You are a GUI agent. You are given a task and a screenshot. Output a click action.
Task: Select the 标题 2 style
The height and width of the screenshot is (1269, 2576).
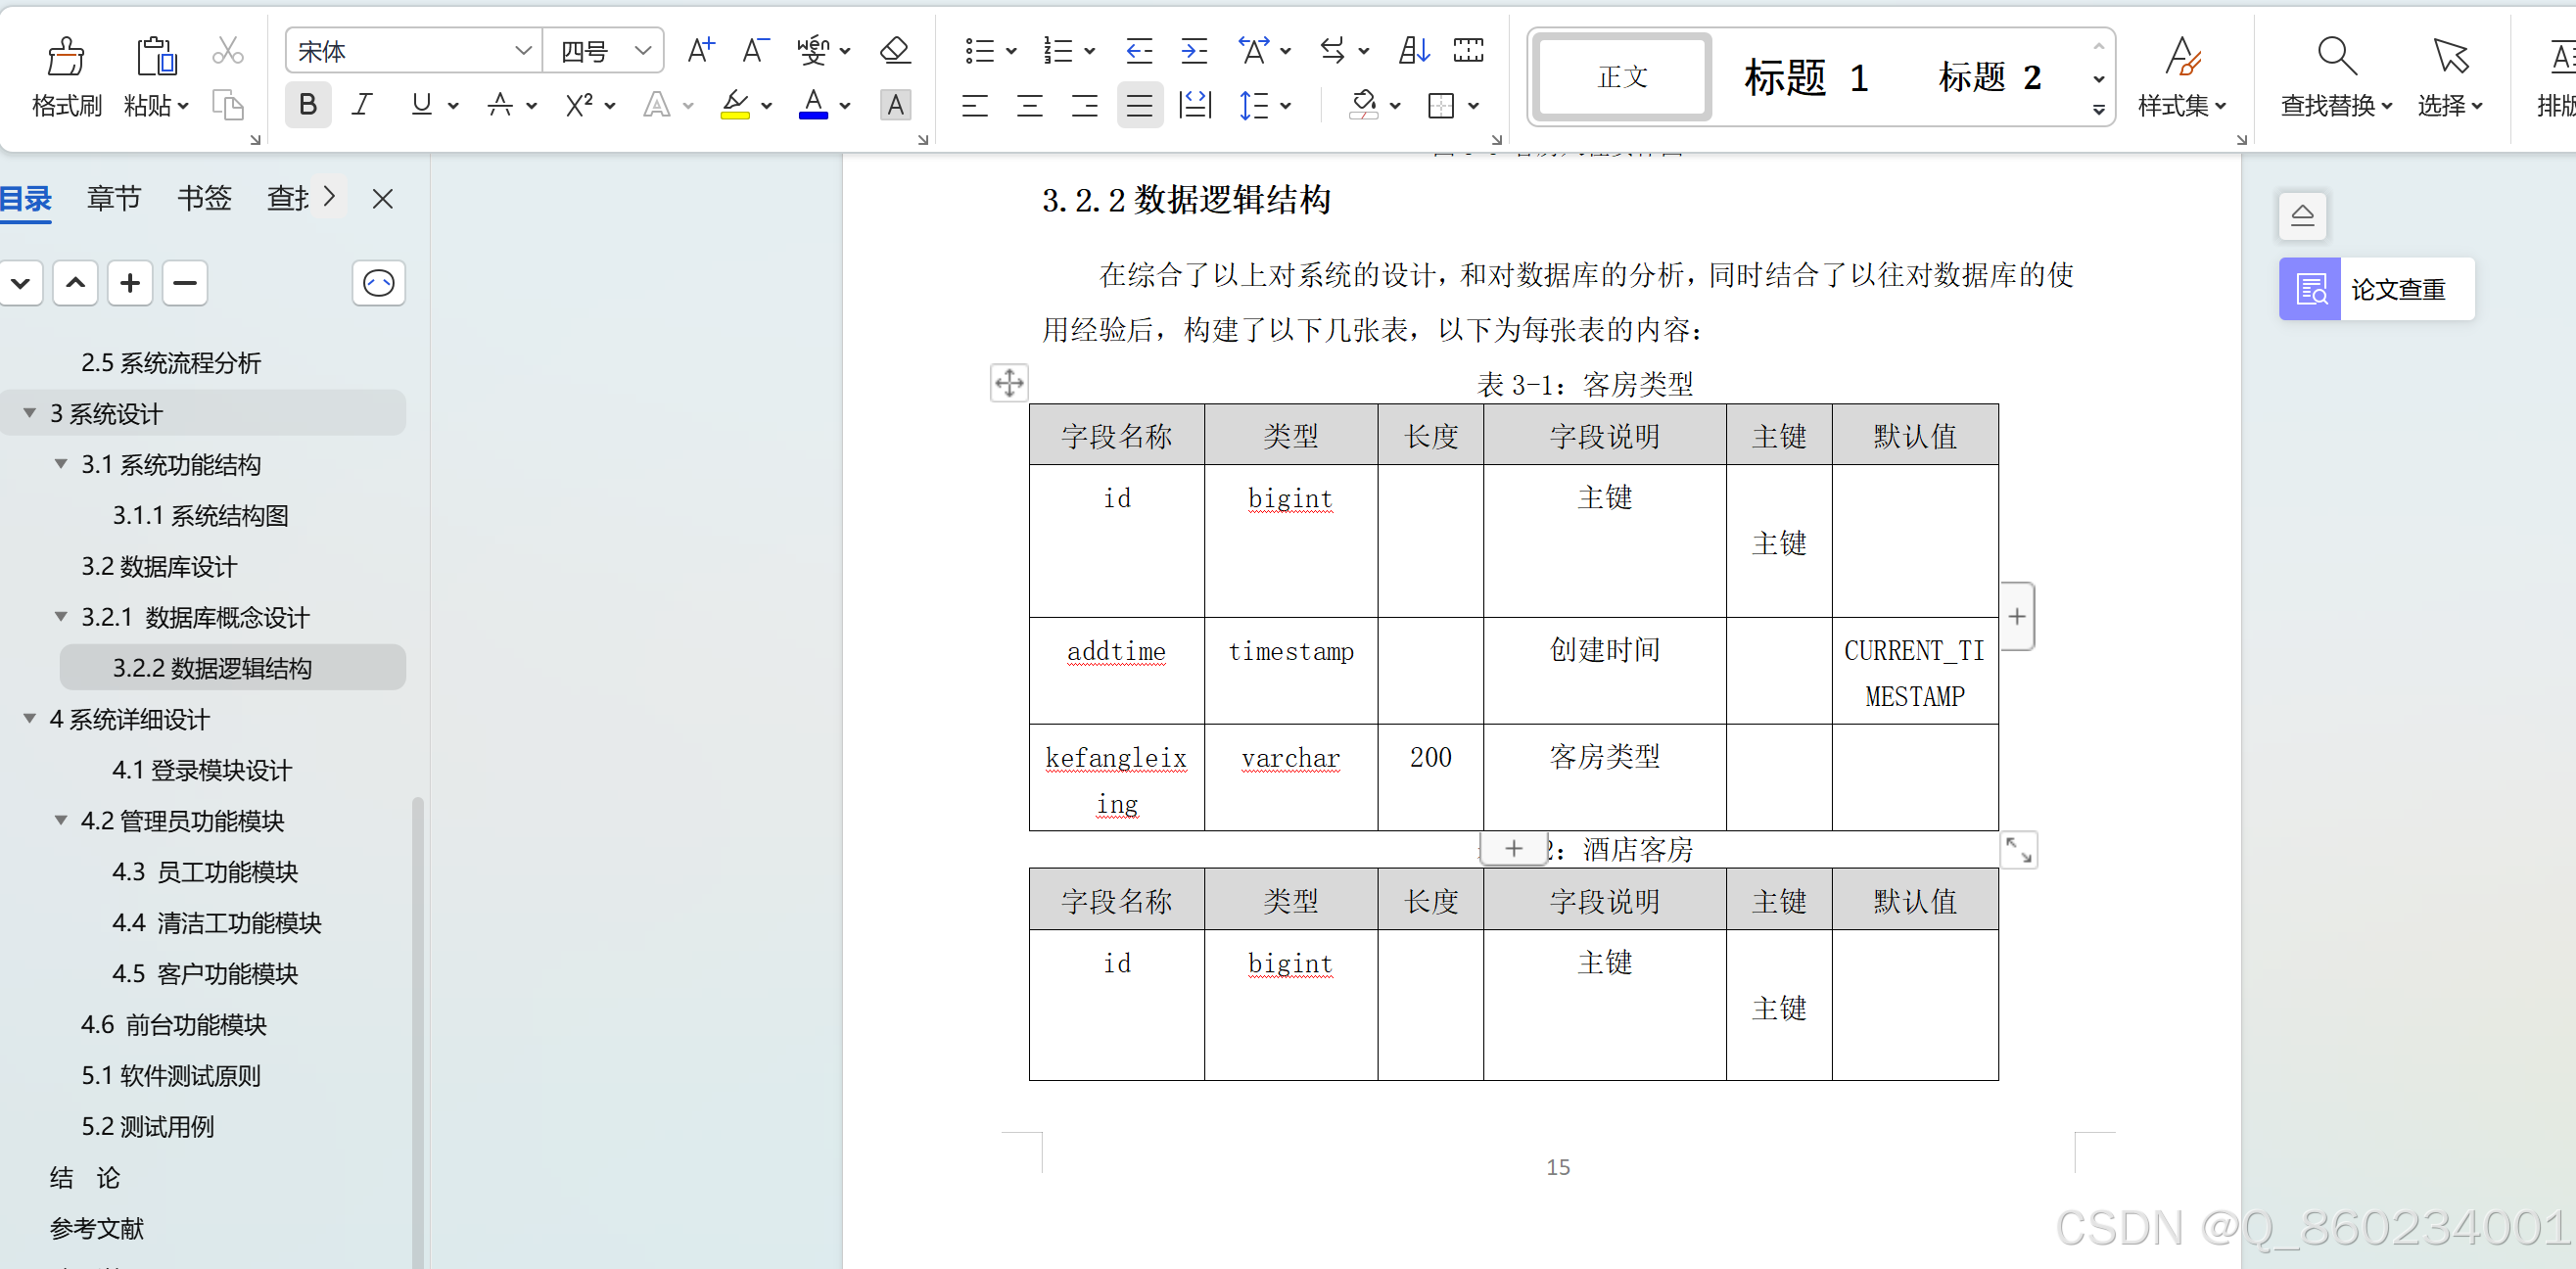point(1990,77)
